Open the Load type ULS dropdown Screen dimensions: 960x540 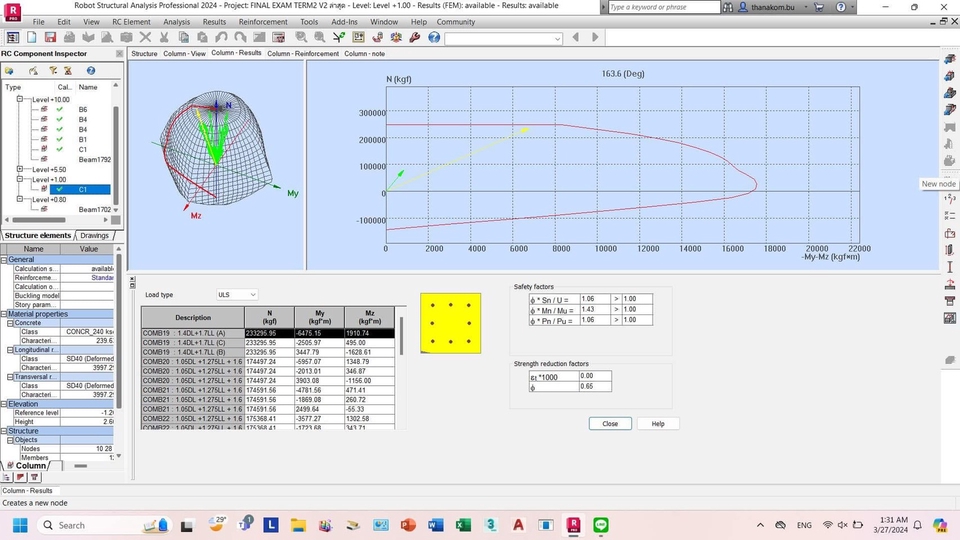coord(238,295)
